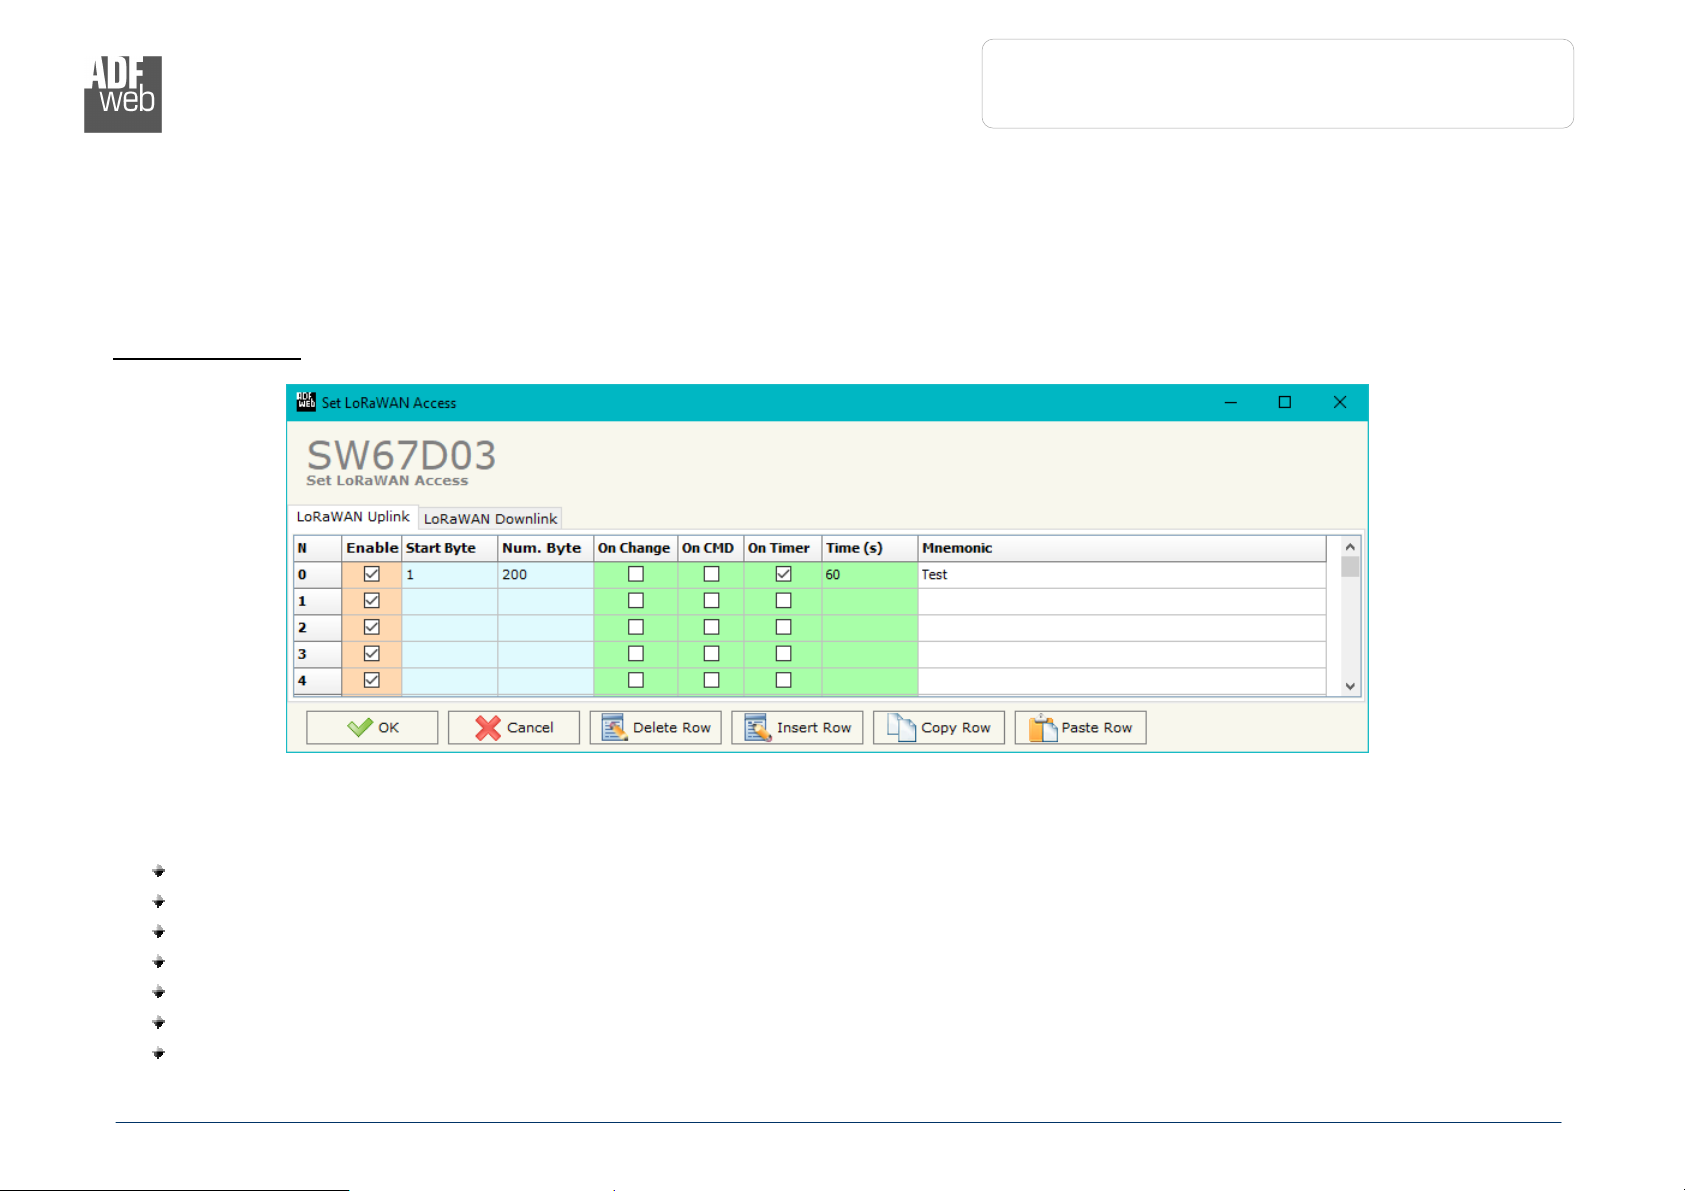Click the Insert Row icon
The height and width of the screenshot is (1191, 1685).
(757, 728)
